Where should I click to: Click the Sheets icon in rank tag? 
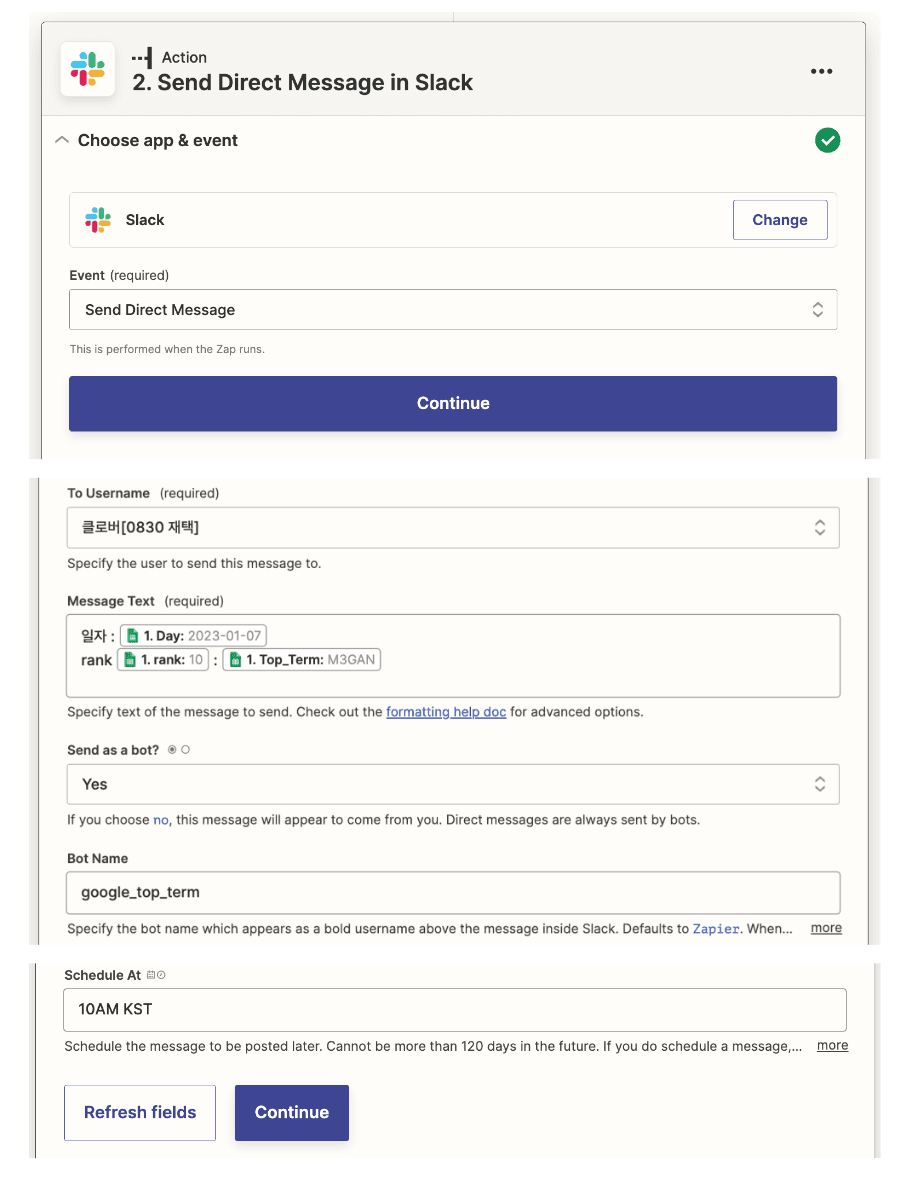click(129, 660)
